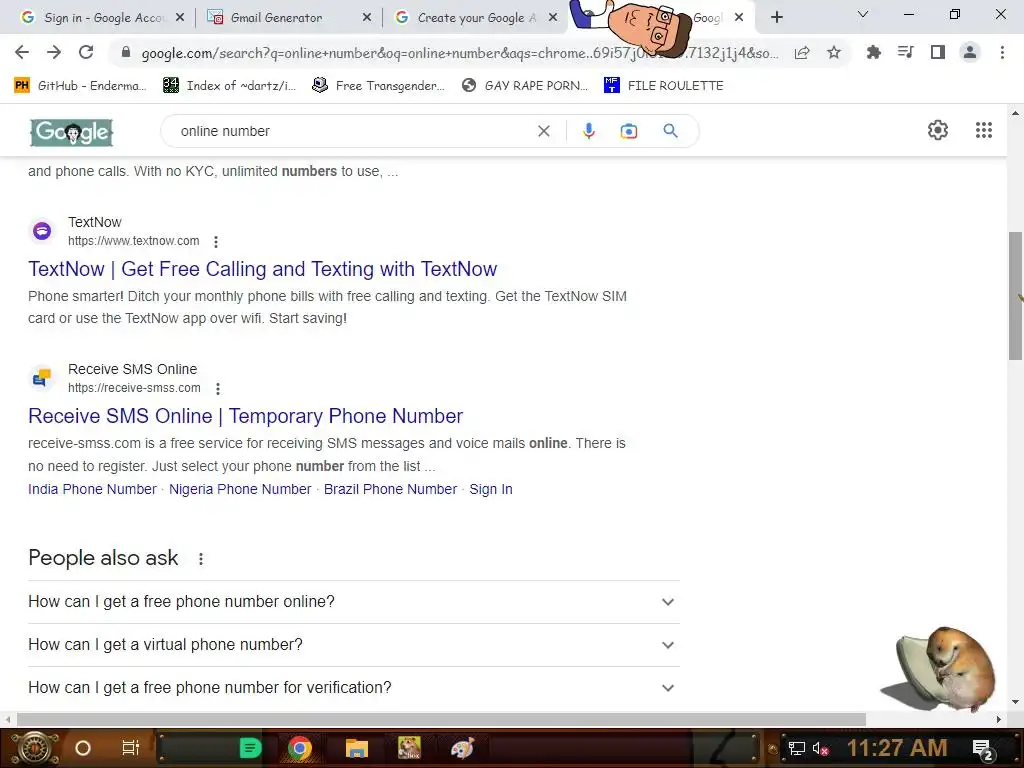Click the Google doodle logo
1024x768 pixels.
pos(72,133)
